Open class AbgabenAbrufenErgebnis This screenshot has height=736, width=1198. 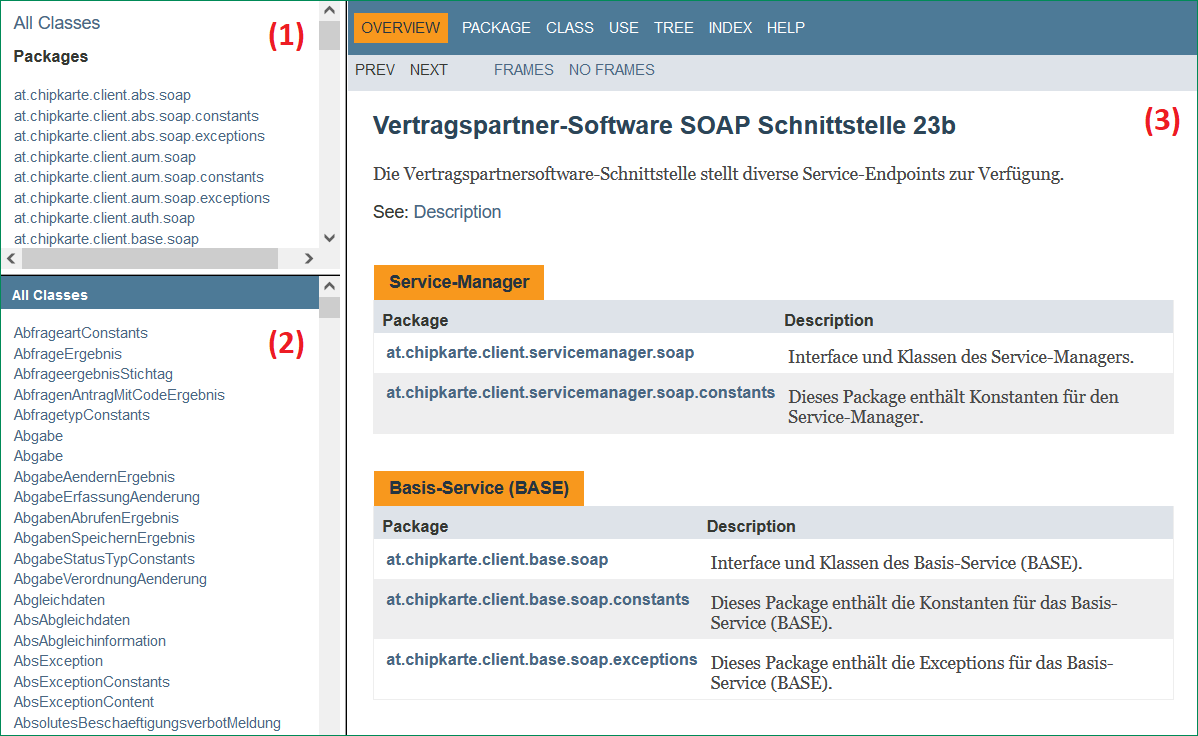click(96, 517)
